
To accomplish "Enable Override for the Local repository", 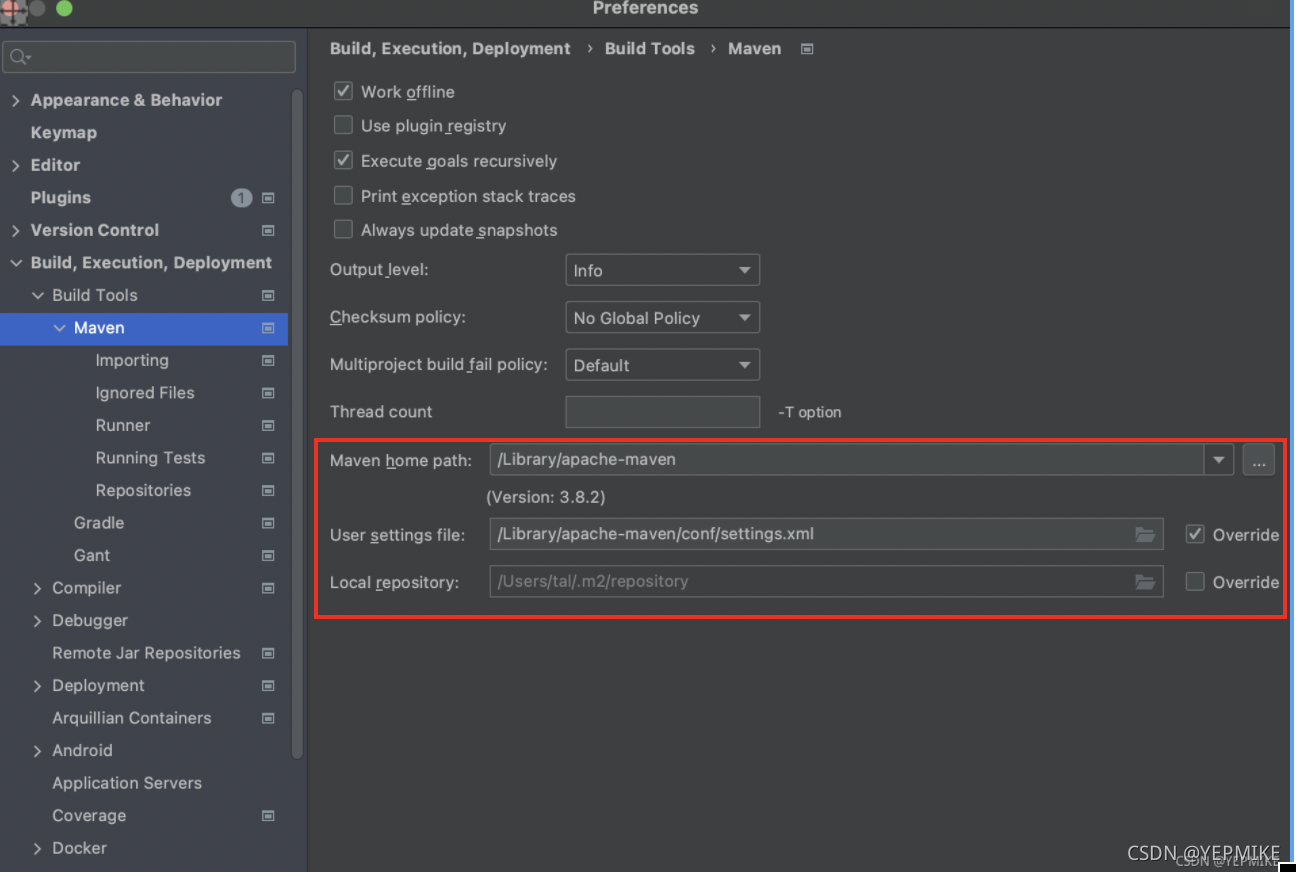I will coord(1195,581).
